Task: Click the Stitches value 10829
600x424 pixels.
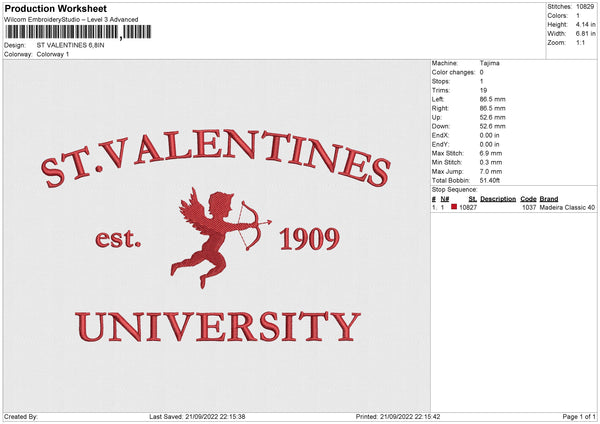Action: [x=585, y=7]
